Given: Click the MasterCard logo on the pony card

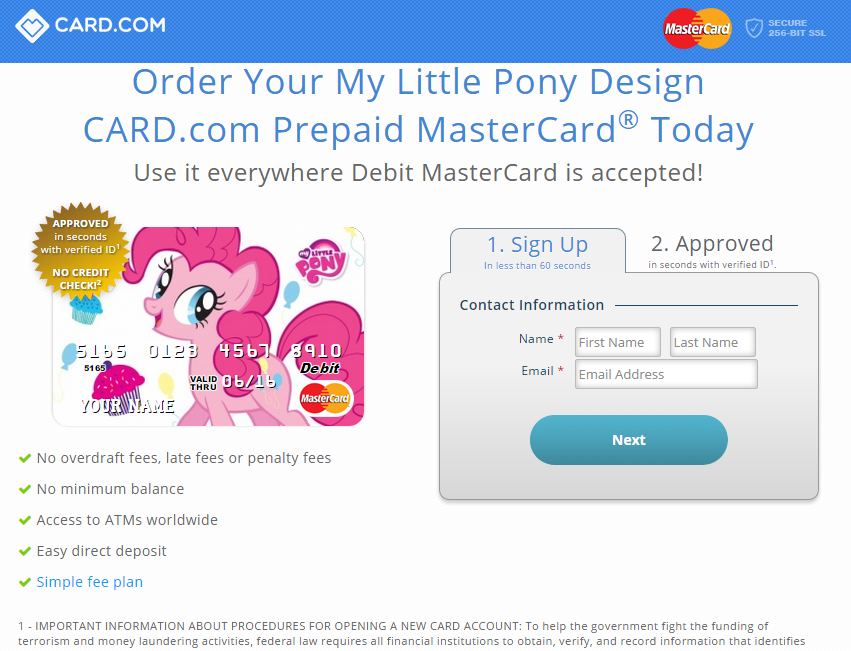Looking at the screenshot, I should pos(325,398).
